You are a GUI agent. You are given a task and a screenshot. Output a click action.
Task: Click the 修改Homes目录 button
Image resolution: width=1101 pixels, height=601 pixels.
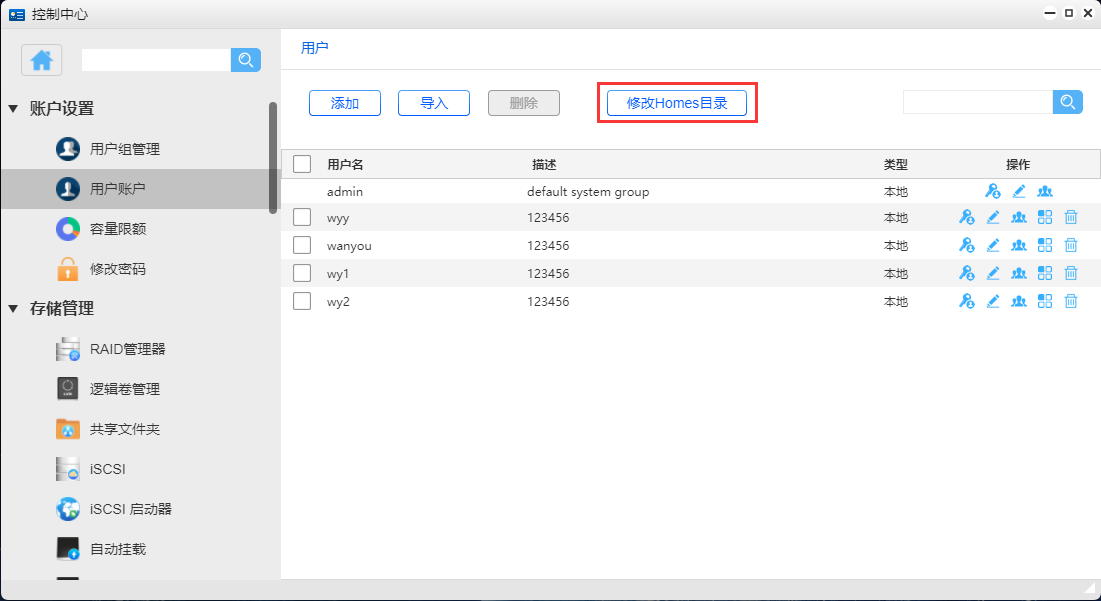[677, 103]
